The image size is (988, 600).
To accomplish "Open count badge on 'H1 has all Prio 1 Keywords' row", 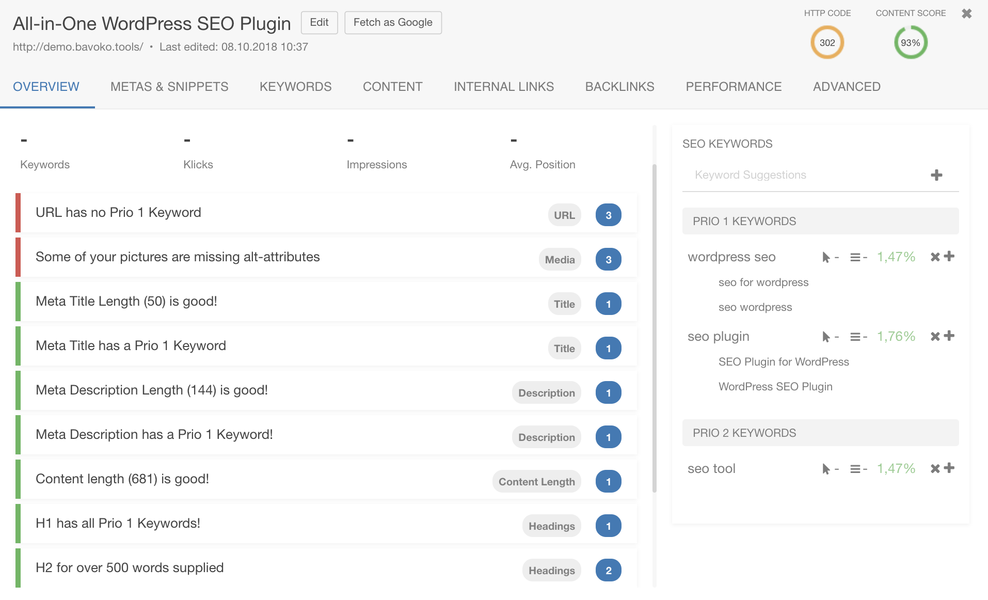I will [608, 526].
